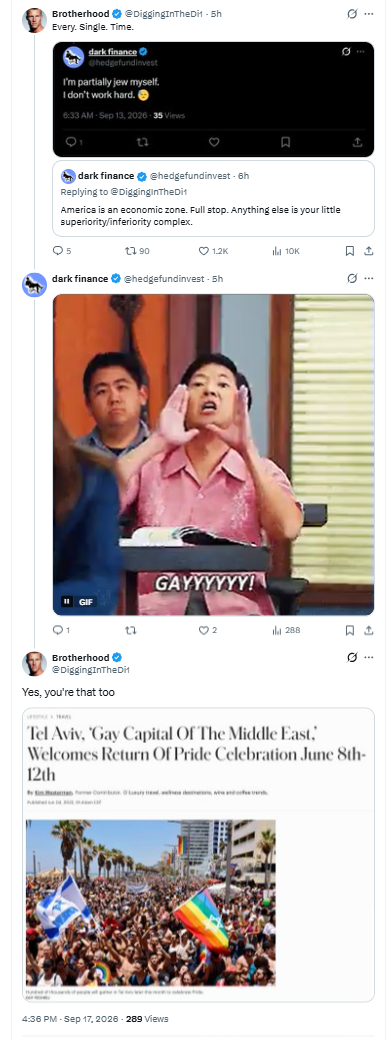Like the dark finance GIF reply
Image resolution: width=391 pixels, height=1040 pixels.
click(x=208, y=630)
